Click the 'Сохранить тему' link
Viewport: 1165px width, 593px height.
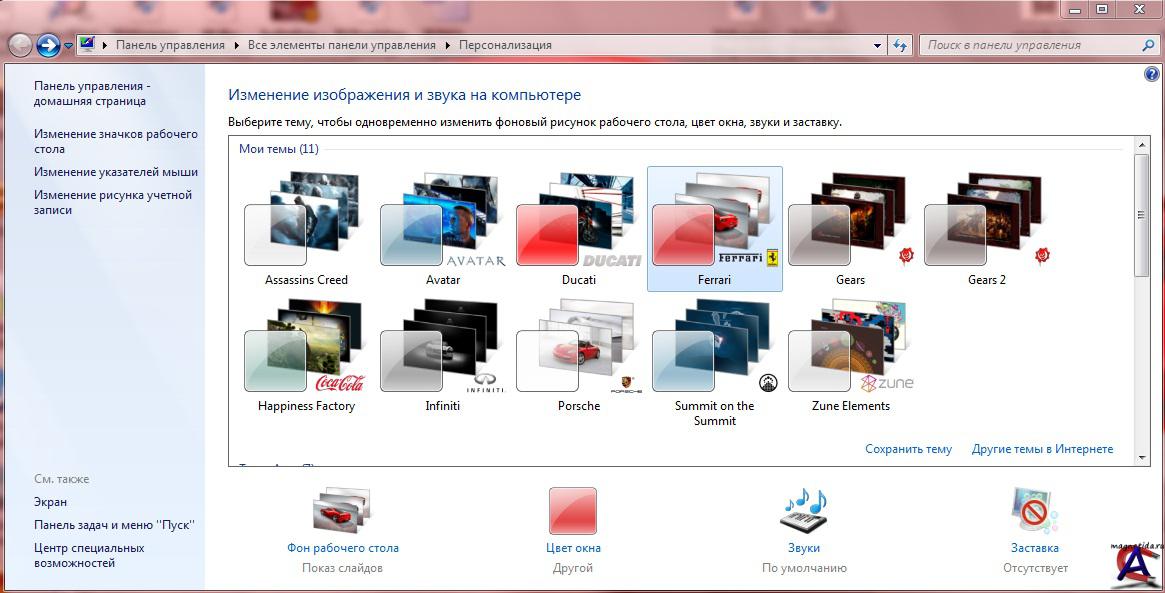908,449
